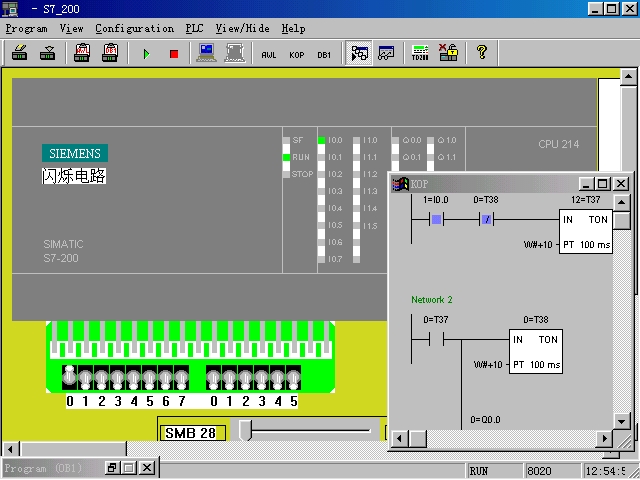The image size is (640, 480).
Task: Click the grayed-out I/O exchange icon
Action: [x=235, y=53]
